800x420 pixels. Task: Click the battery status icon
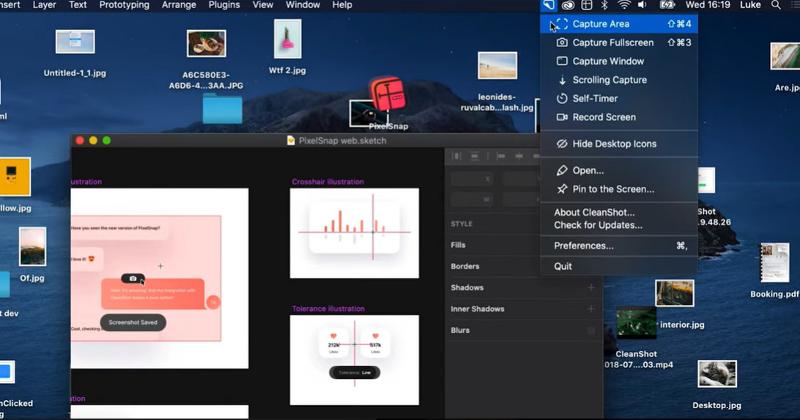[667, 5]
